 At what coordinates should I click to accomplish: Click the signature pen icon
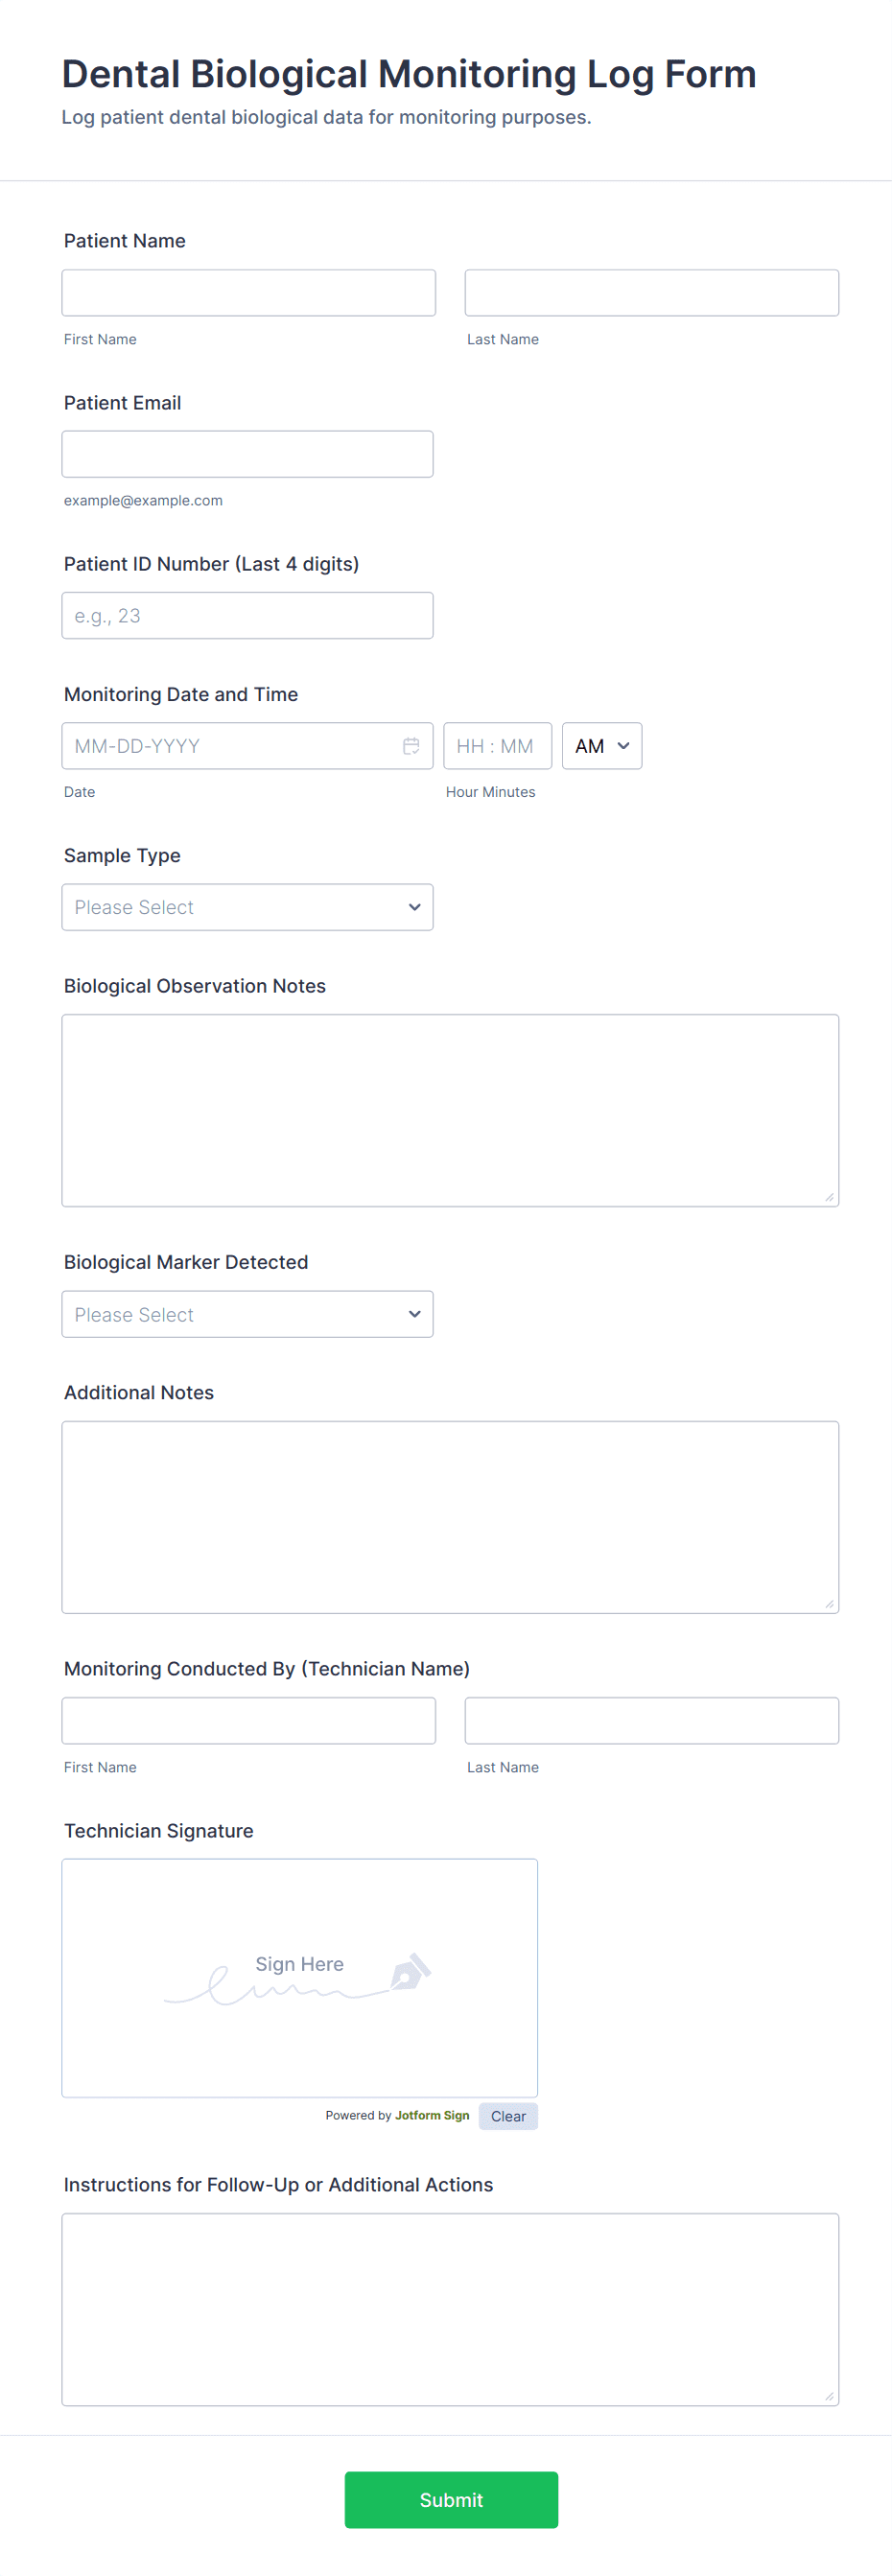pyautogui.click(x=410, y=1970)
